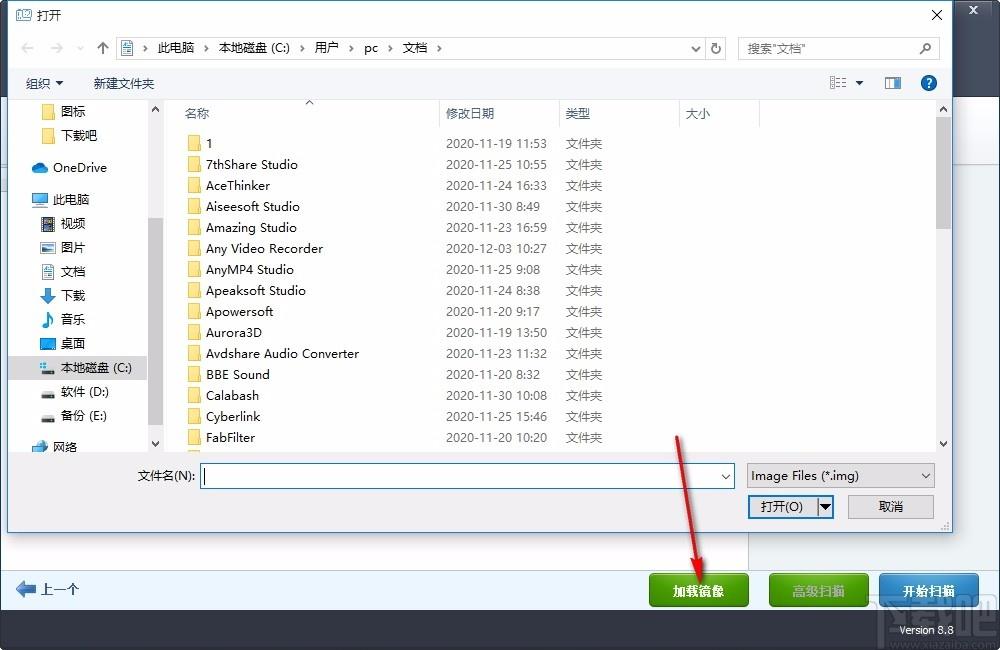
Task: Click pc in the address breadcrumb
Action: click(371, 48)
